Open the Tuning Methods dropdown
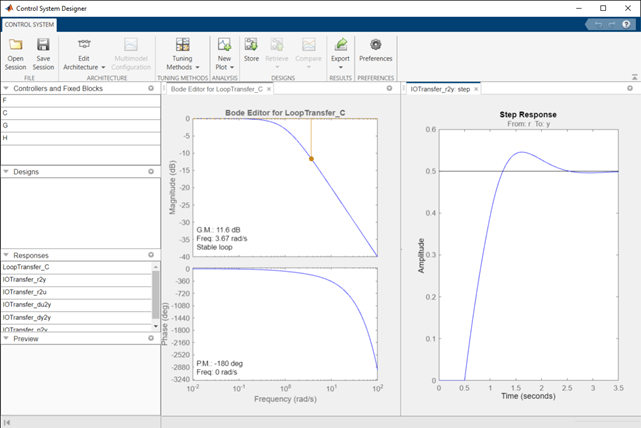Screen dimensions: 641x428 pyautogui.click(x=182, y=62)
